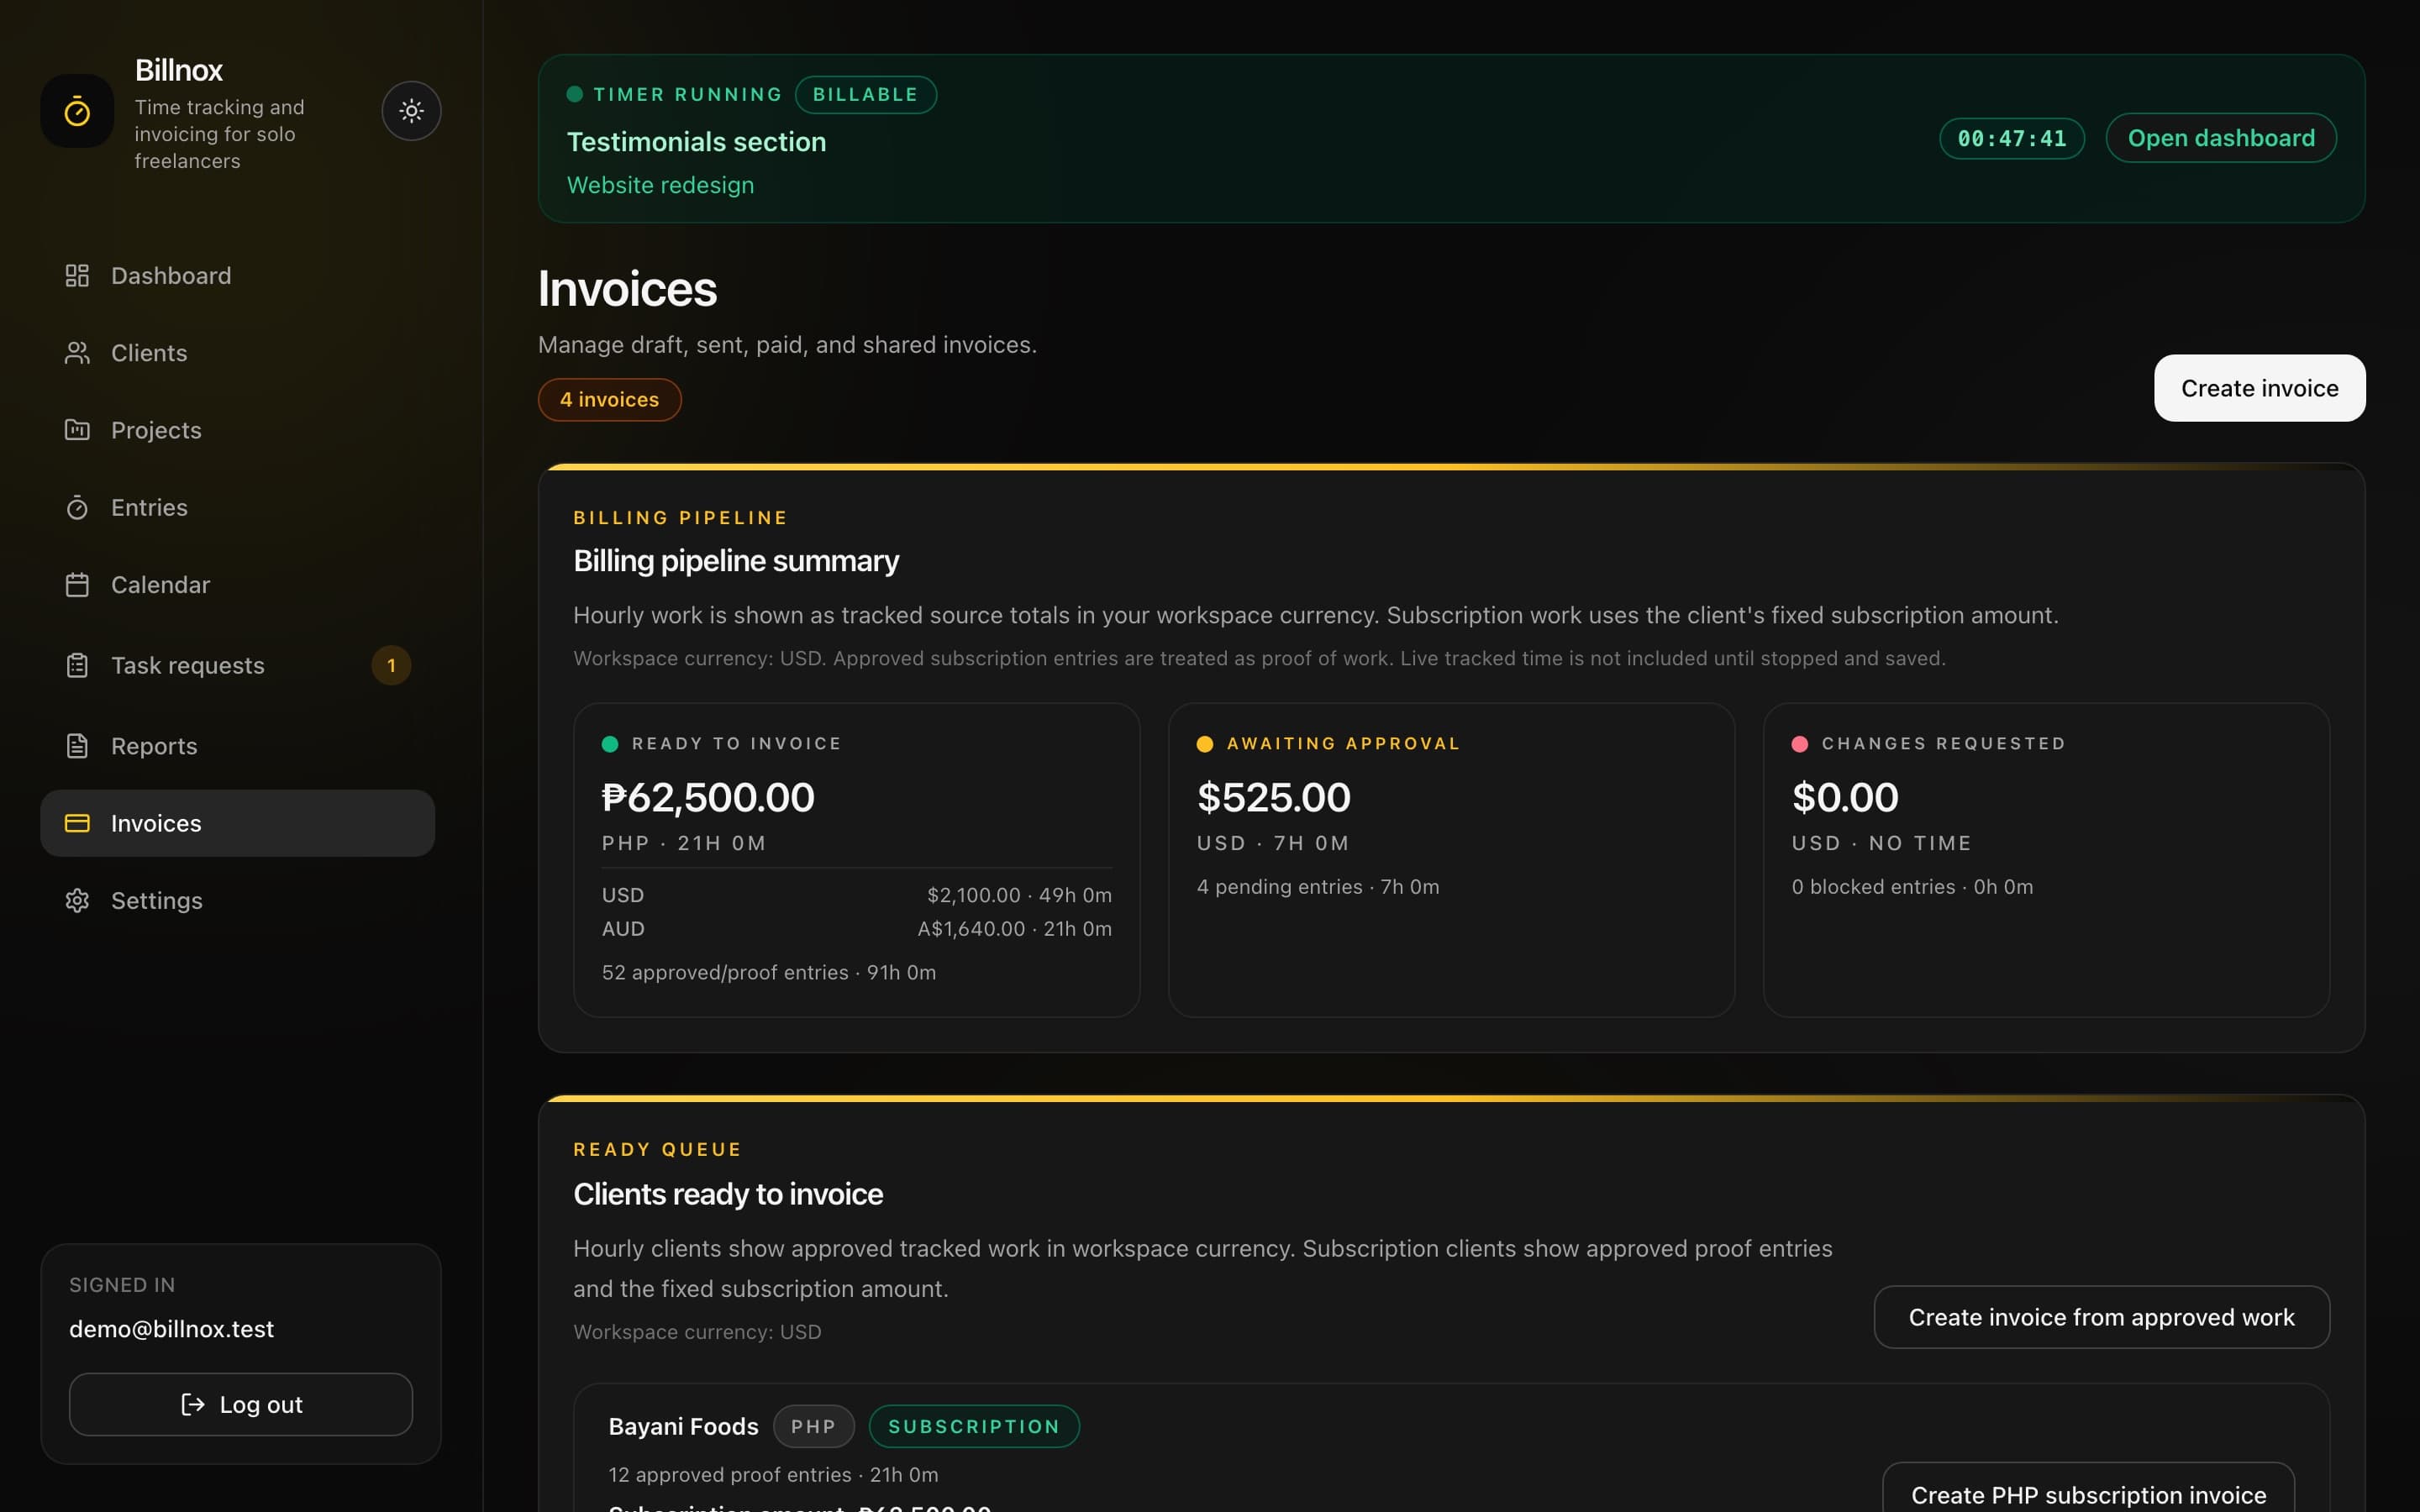Click the Log out button
The image size is (2420, 1512).
(241, 1404)
